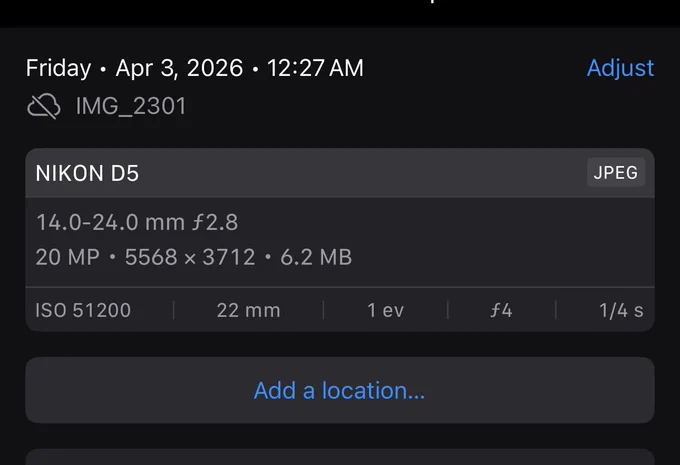680x465 pixels.
Task: Tap the Friday Apr 3, 2026 date
Action: click(x=134, y=68)
